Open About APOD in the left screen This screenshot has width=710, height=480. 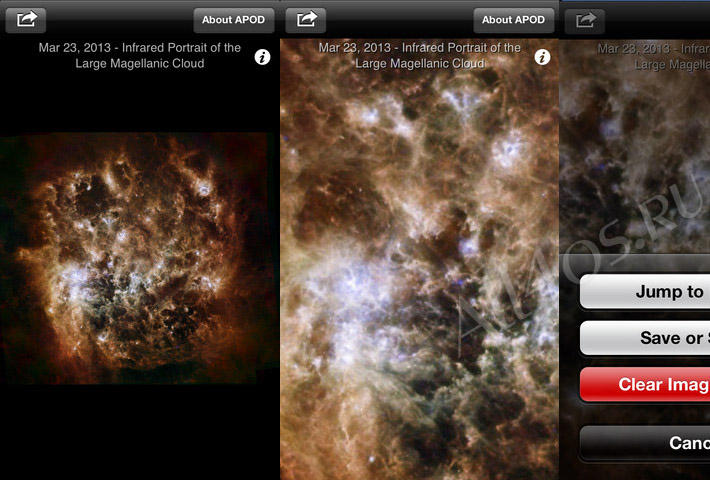coord(234,20)
